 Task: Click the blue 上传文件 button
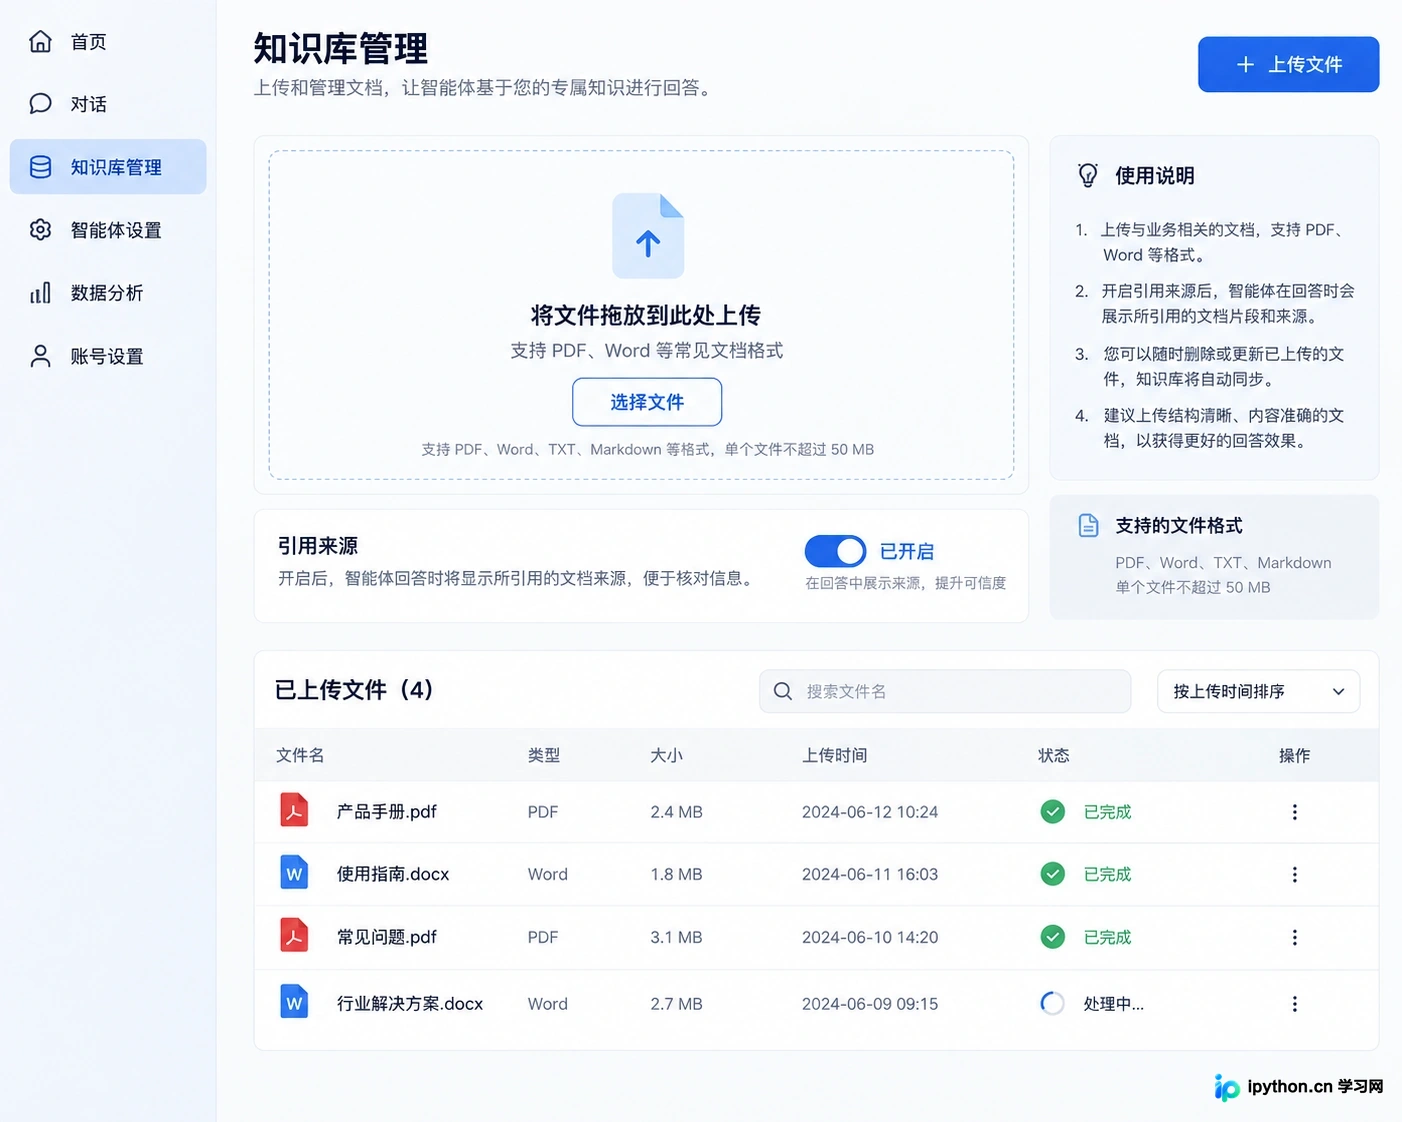(1288, 64)
